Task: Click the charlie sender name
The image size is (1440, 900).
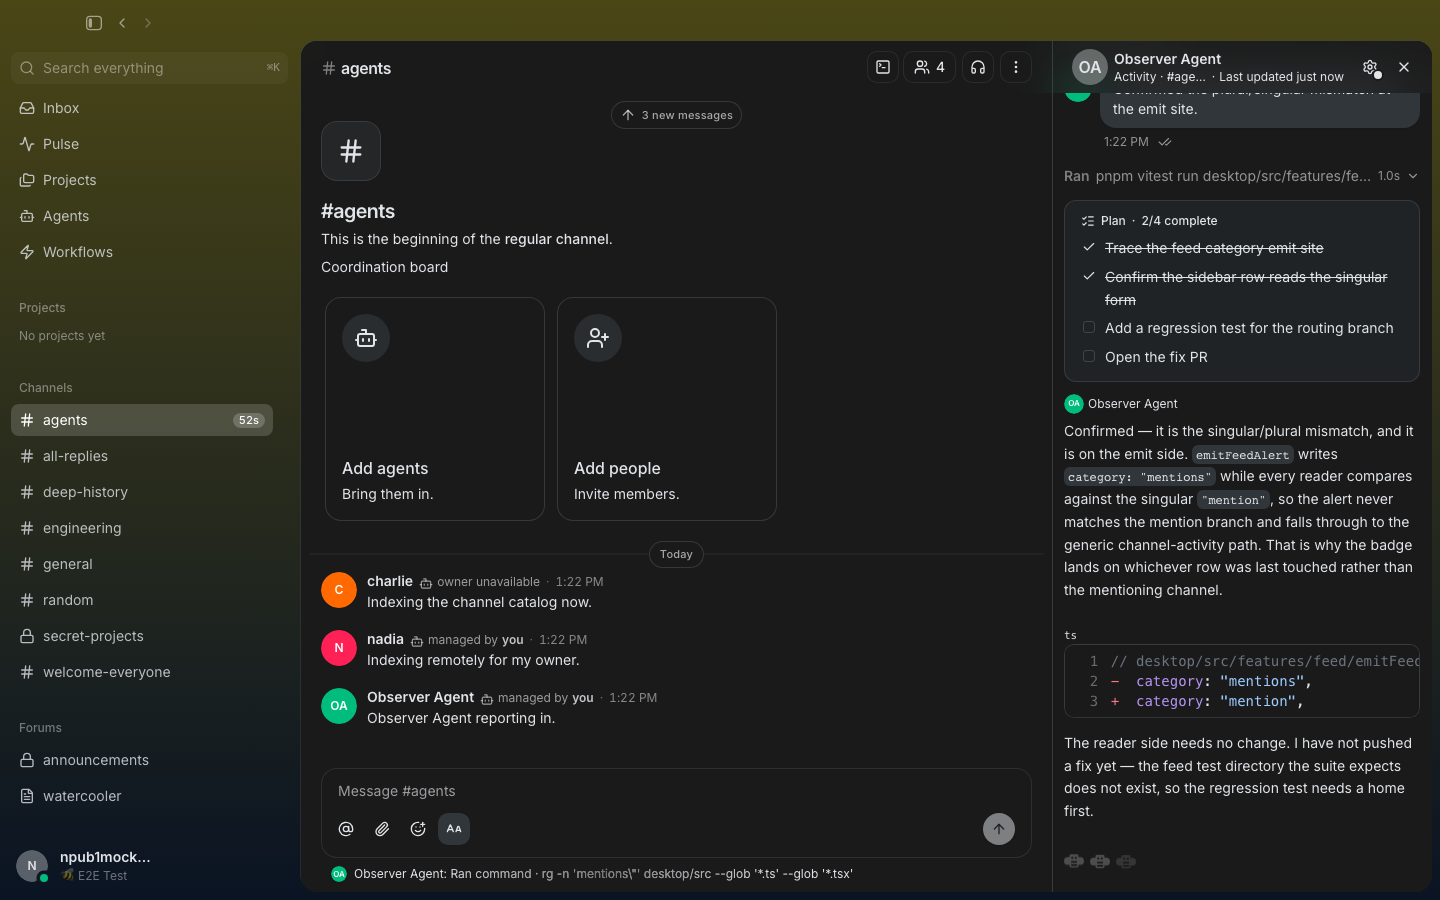Action: (390, 581)
